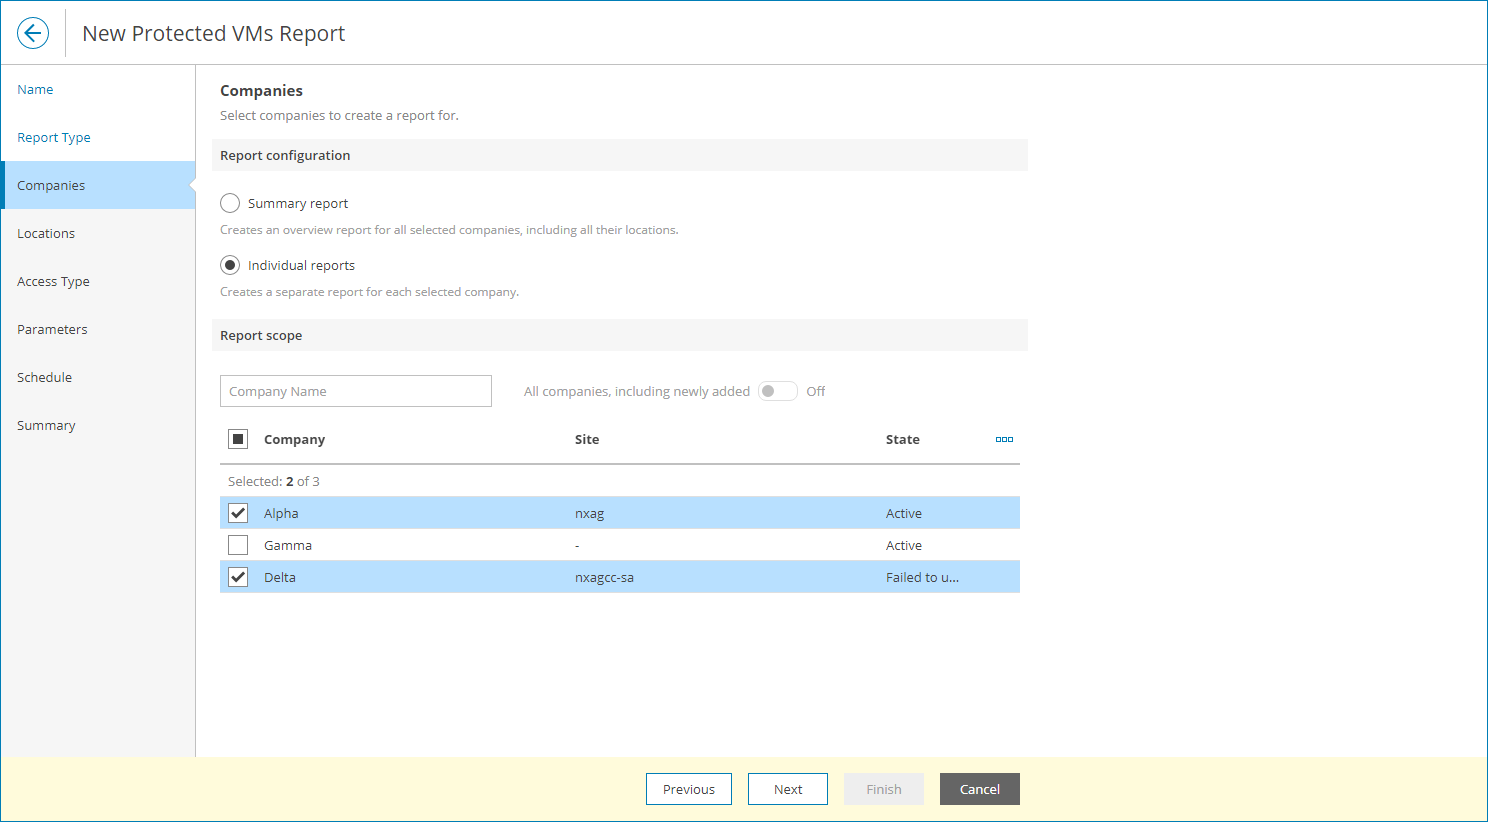Click the Off label beside the toggle
Screen dimensions: 1488x822
tap(816, 391)
